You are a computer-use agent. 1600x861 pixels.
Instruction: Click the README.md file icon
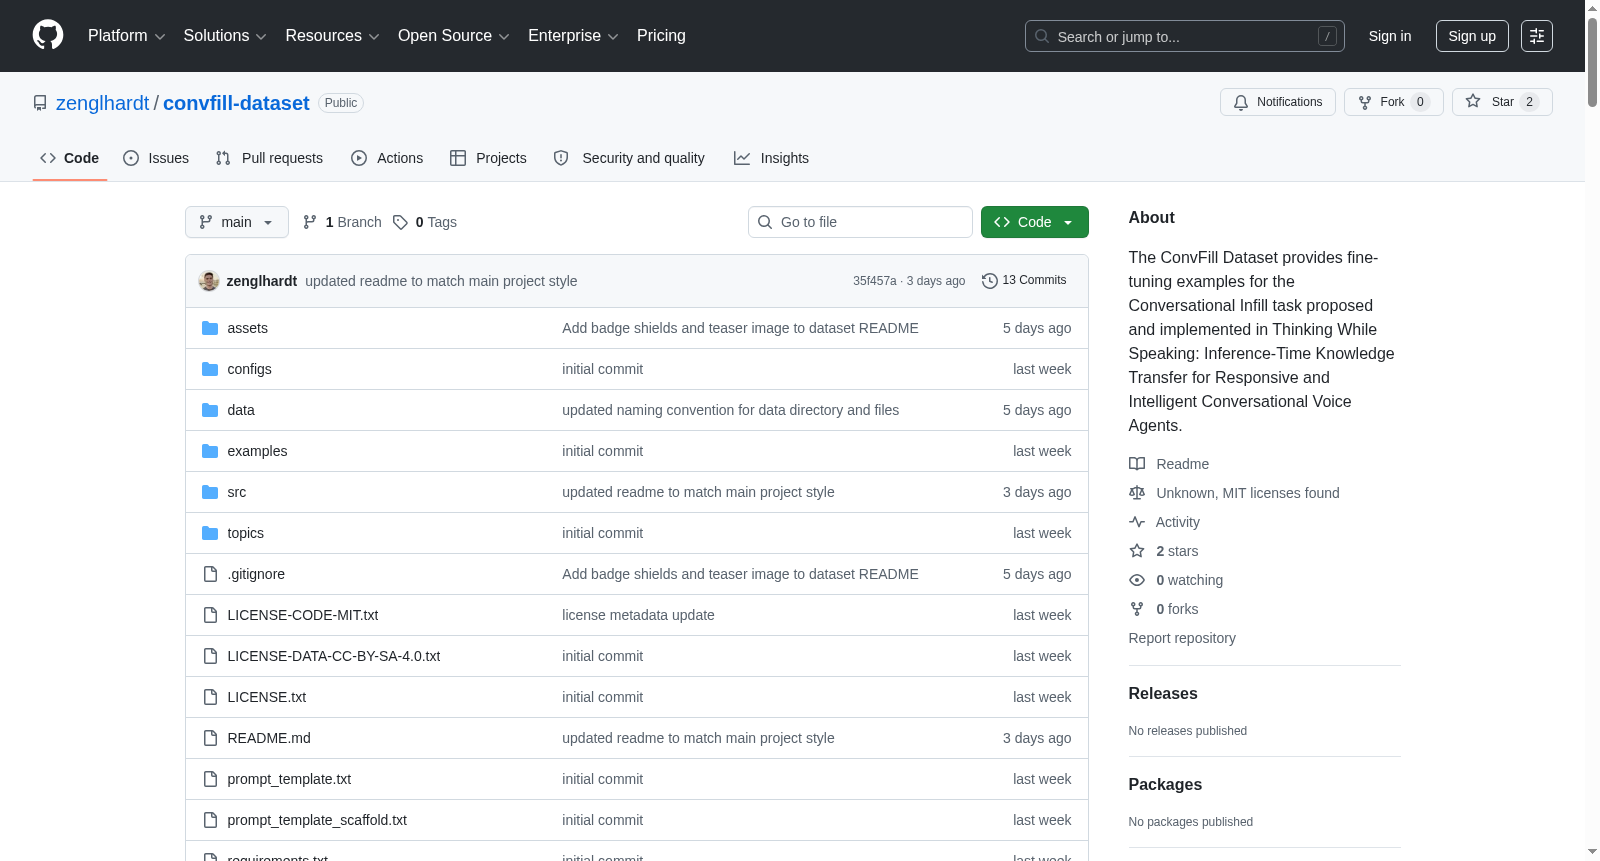click(x=210, y=738)
